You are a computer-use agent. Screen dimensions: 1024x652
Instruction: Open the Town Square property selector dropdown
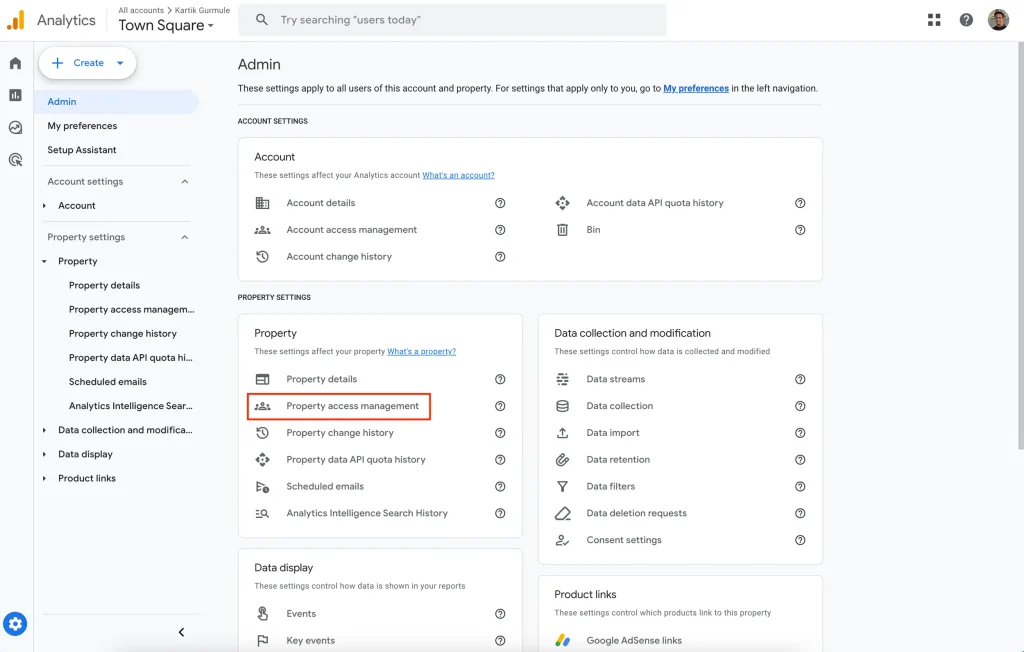[166, 25]
